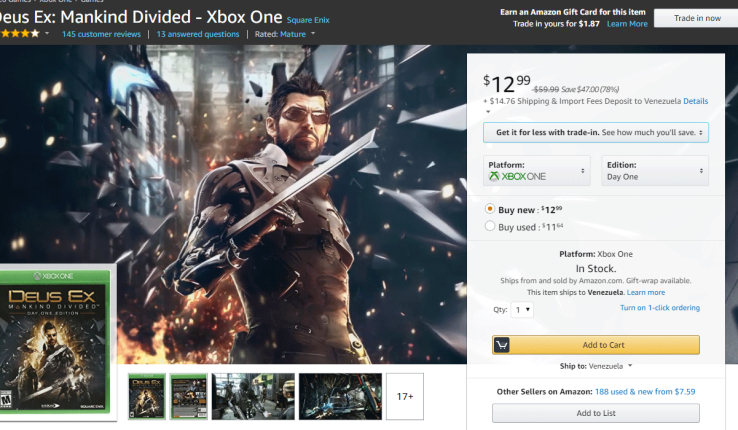738x430 pixels.
Task: Click the cart icon on Add to Cart
Action: coord(503,345)
